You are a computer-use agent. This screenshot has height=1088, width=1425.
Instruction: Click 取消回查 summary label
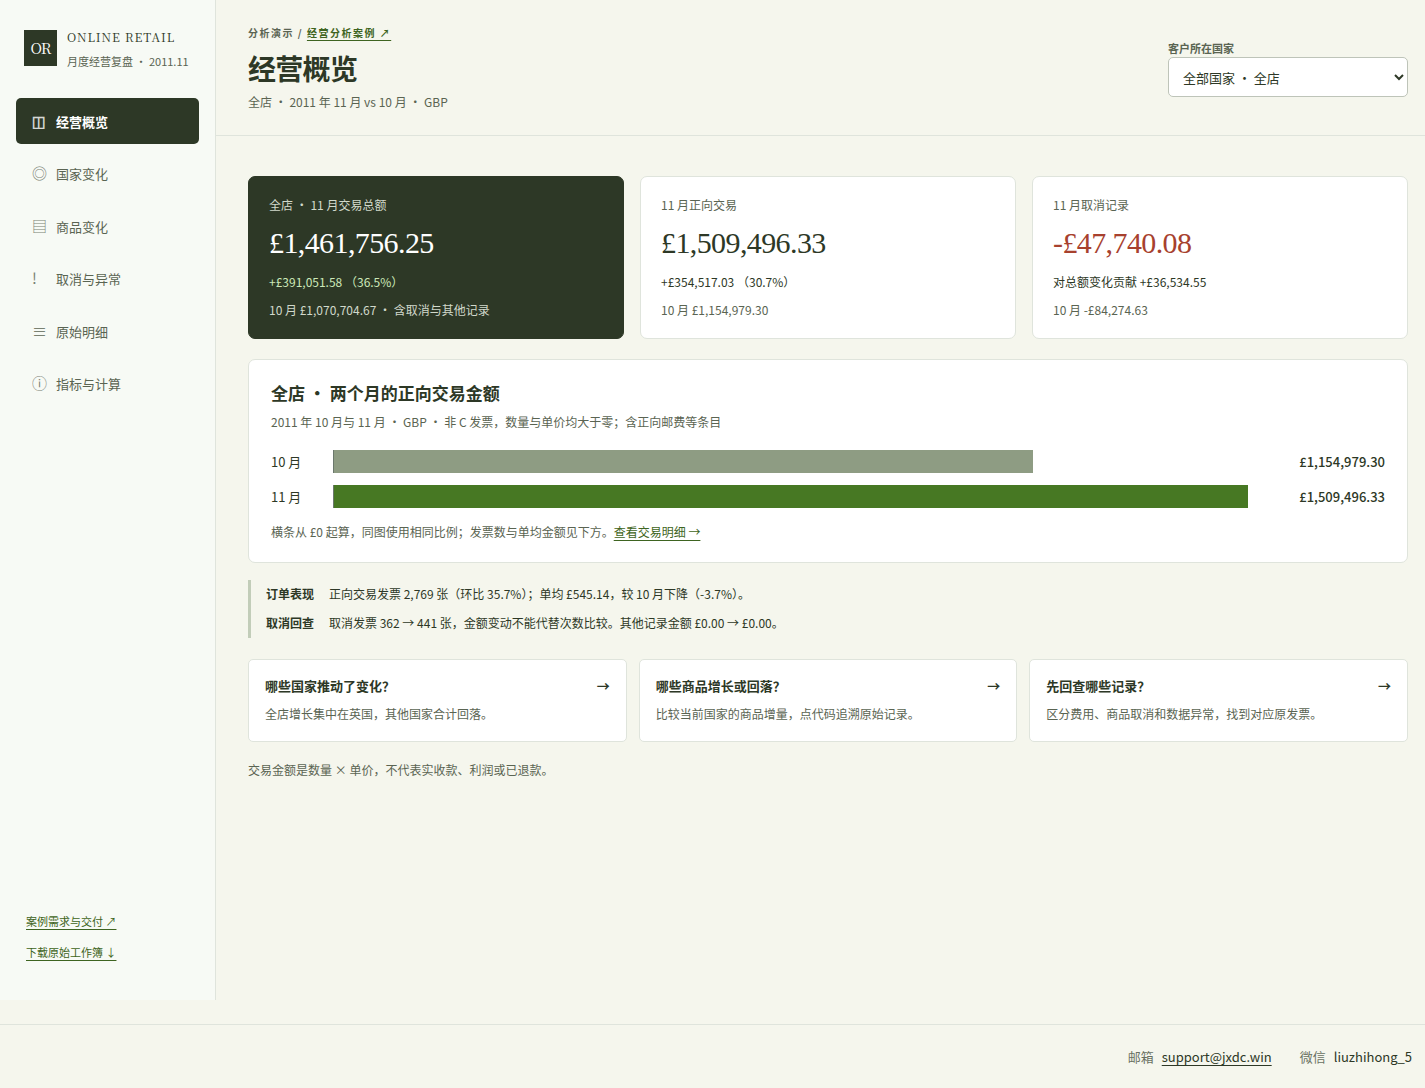[290, 623]
